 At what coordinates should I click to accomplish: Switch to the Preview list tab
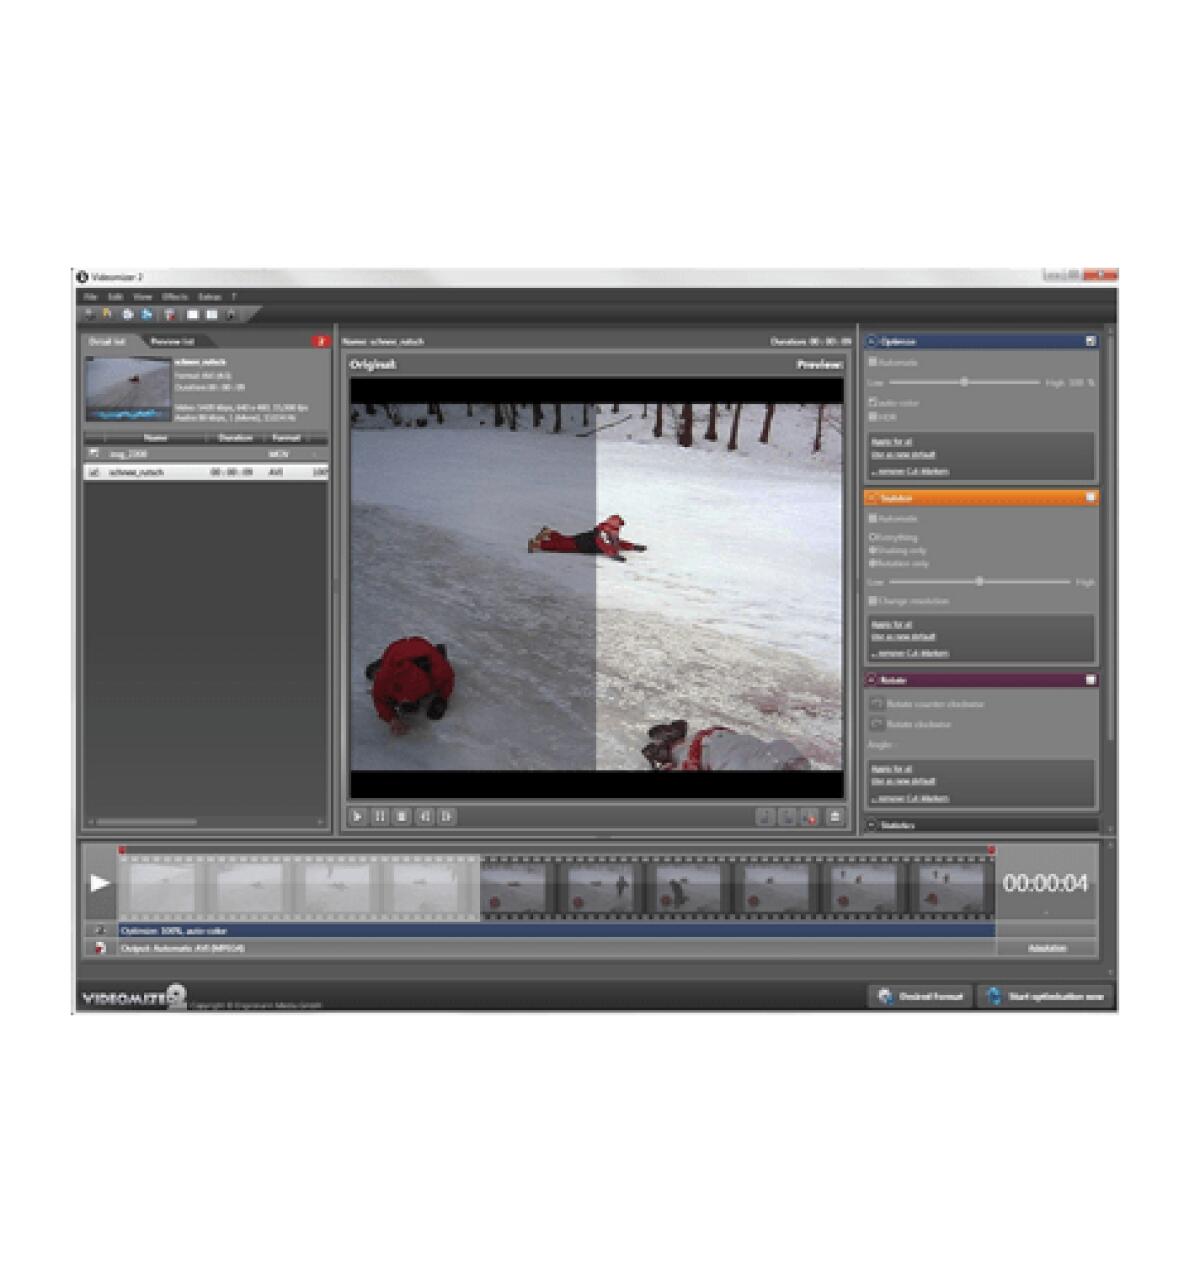pyautogui.click(x=172, y=342)
